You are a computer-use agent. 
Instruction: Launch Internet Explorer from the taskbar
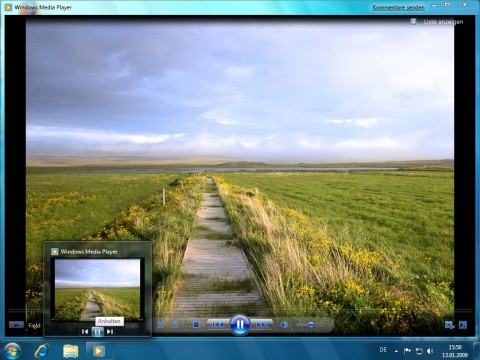pyautogui.click(x=41, y=351)
